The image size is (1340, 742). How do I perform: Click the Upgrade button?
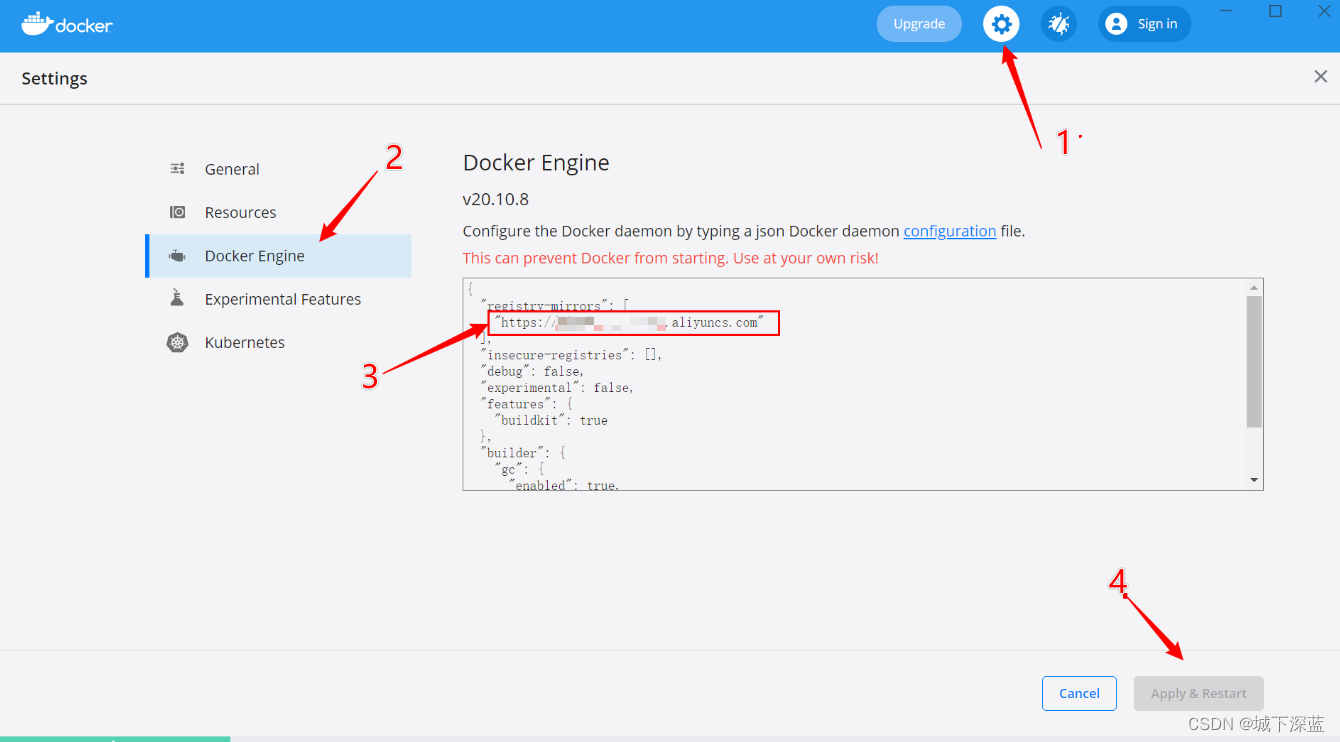(x=919, y=24)
